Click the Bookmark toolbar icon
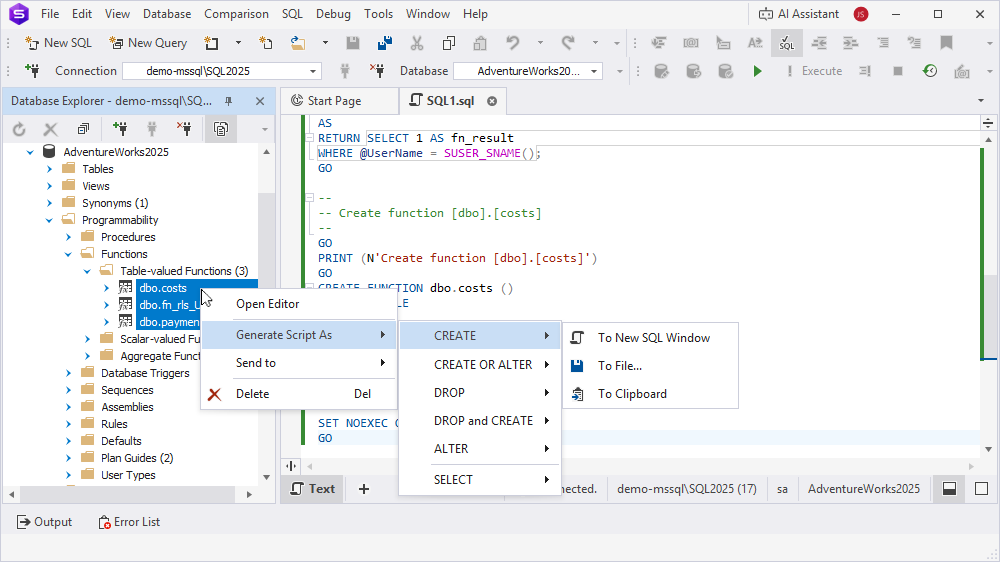 [x=946, y=43]
